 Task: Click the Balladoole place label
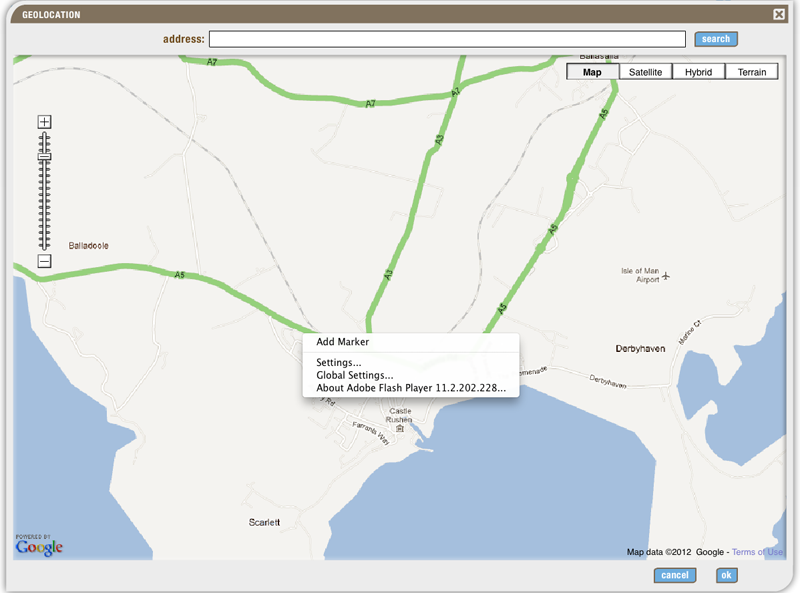point(89,245)
